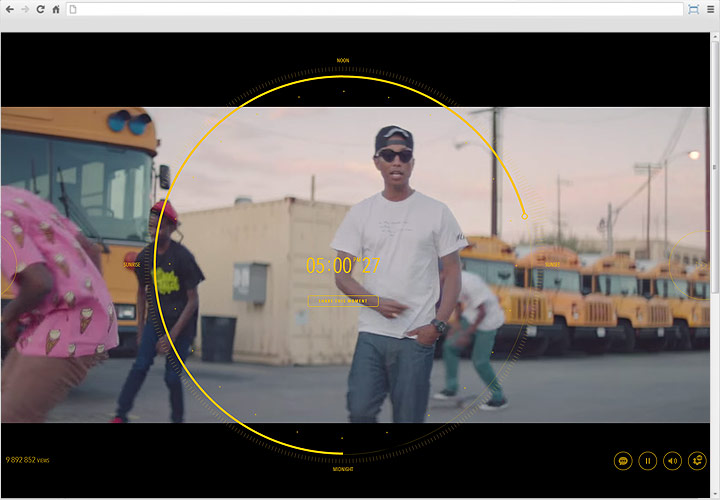
Task: Jump to SUNSET on the dial
Action: point(552,265)
